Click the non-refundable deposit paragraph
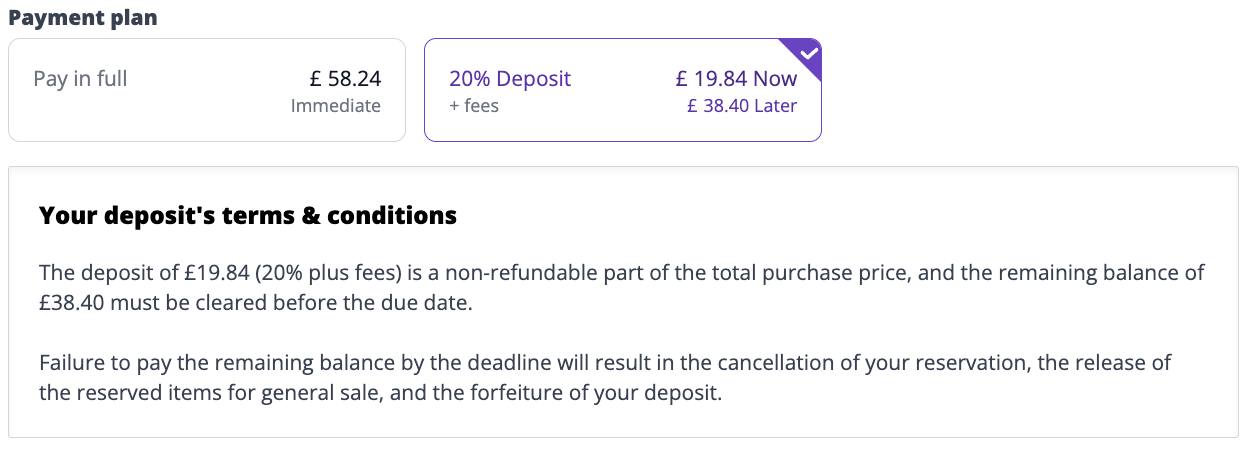 coord(621,287)
